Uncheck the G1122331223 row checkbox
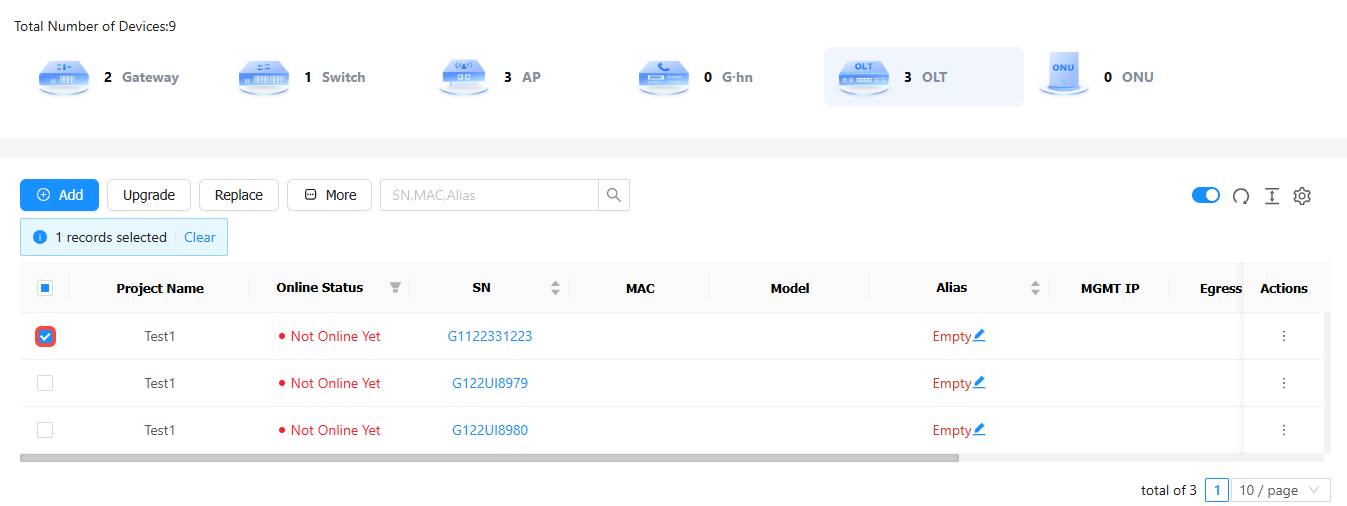Viewport: 1347px width, 506px height. 45,337
